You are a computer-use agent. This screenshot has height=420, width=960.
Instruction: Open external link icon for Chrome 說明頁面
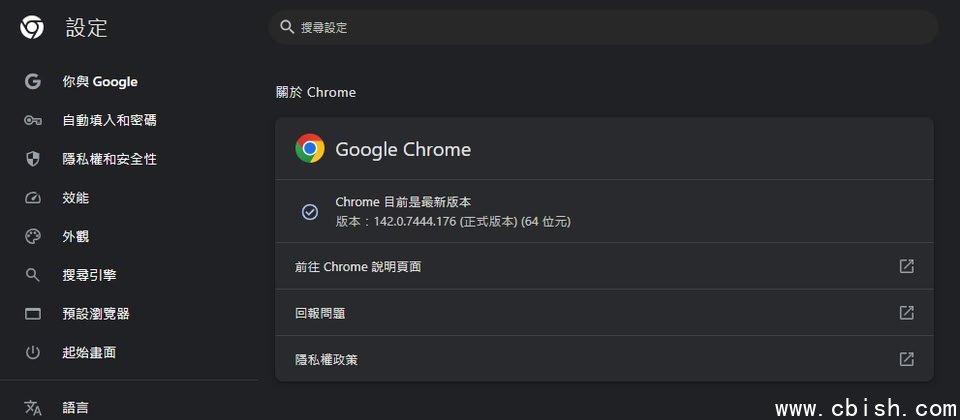(x=906, y=267)
